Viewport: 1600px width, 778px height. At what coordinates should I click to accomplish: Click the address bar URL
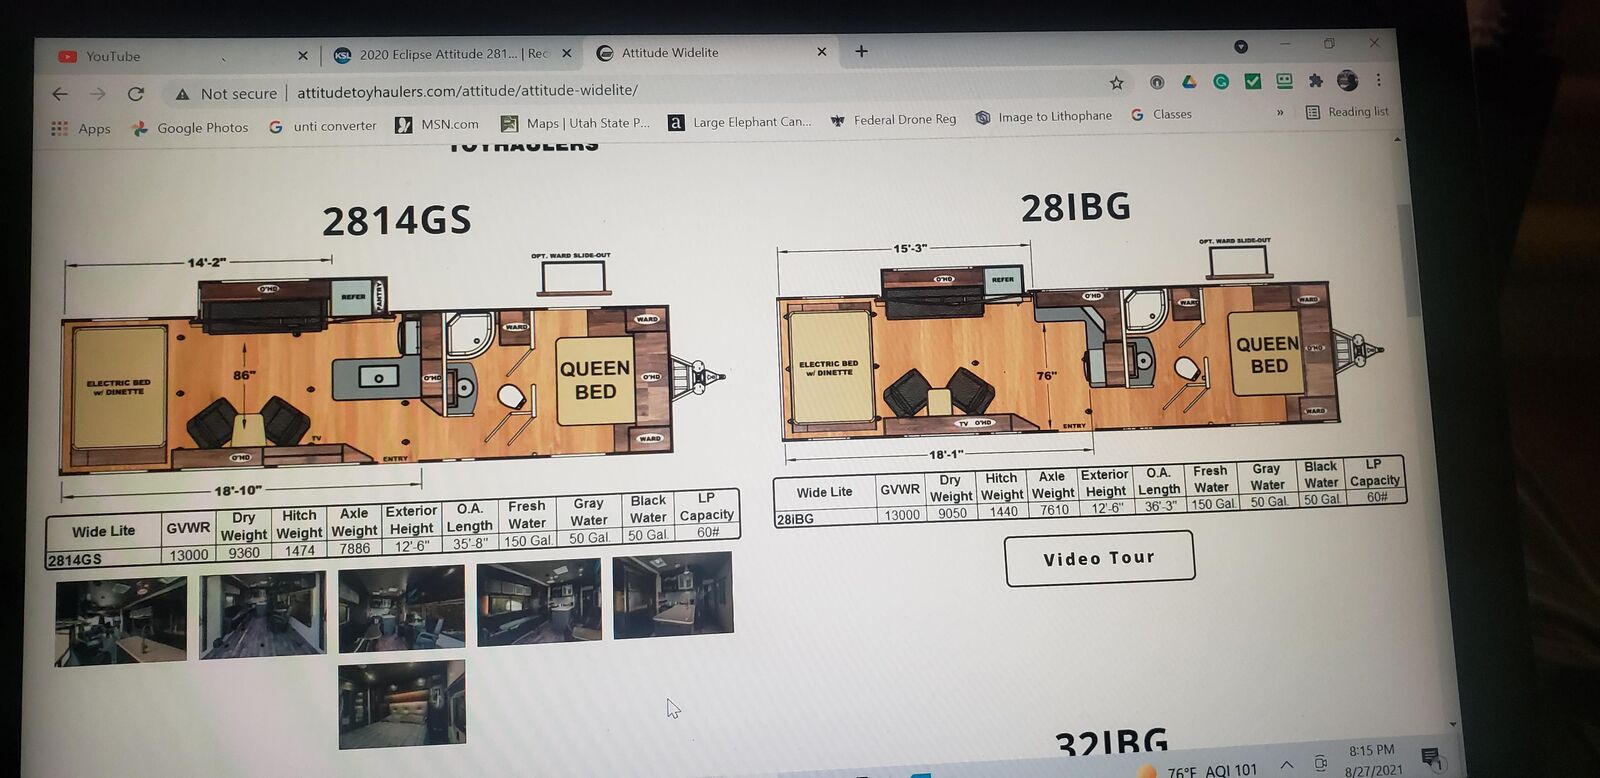pos(467,91)
